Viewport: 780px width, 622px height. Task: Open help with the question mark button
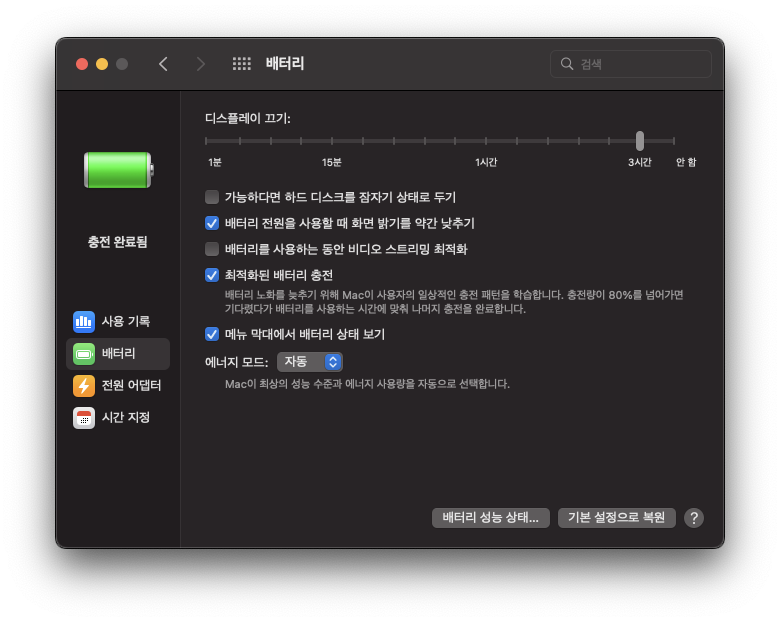pos(693,518)
